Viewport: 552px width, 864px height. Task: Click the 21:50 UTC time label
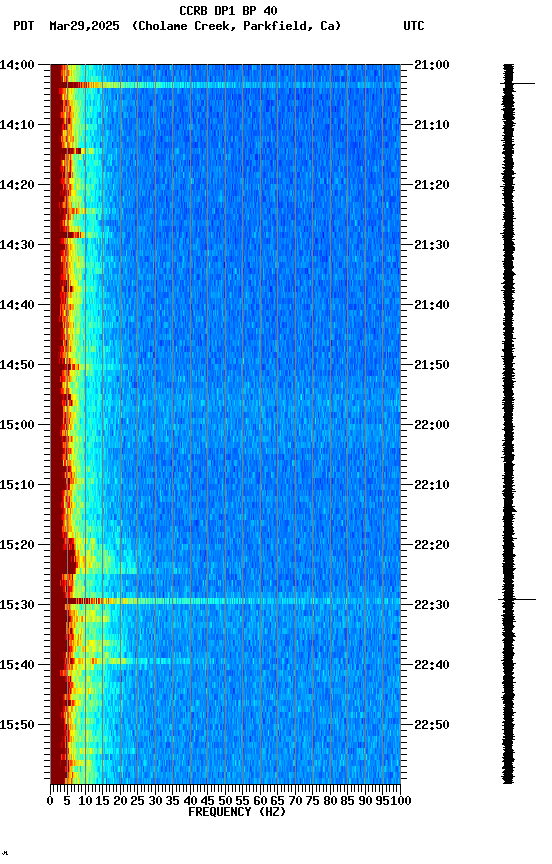pyautogui.click(x=432, y=365)
